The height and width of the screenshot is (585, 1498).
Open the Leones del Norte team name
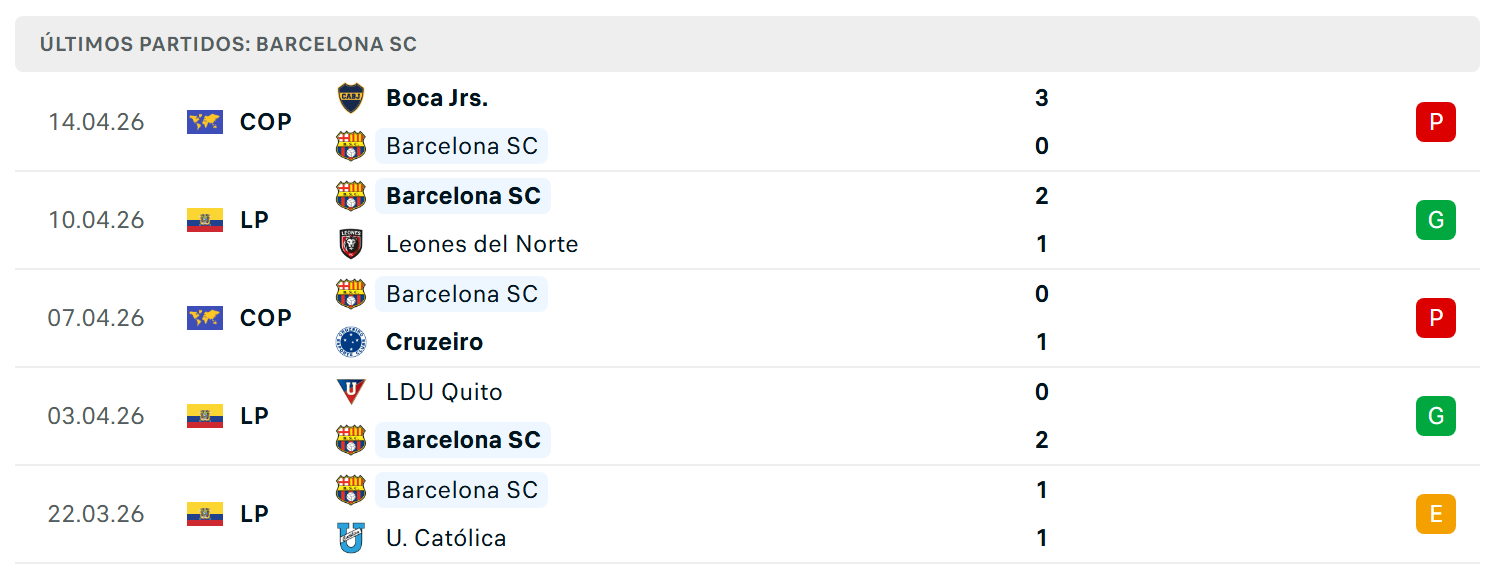482,244
